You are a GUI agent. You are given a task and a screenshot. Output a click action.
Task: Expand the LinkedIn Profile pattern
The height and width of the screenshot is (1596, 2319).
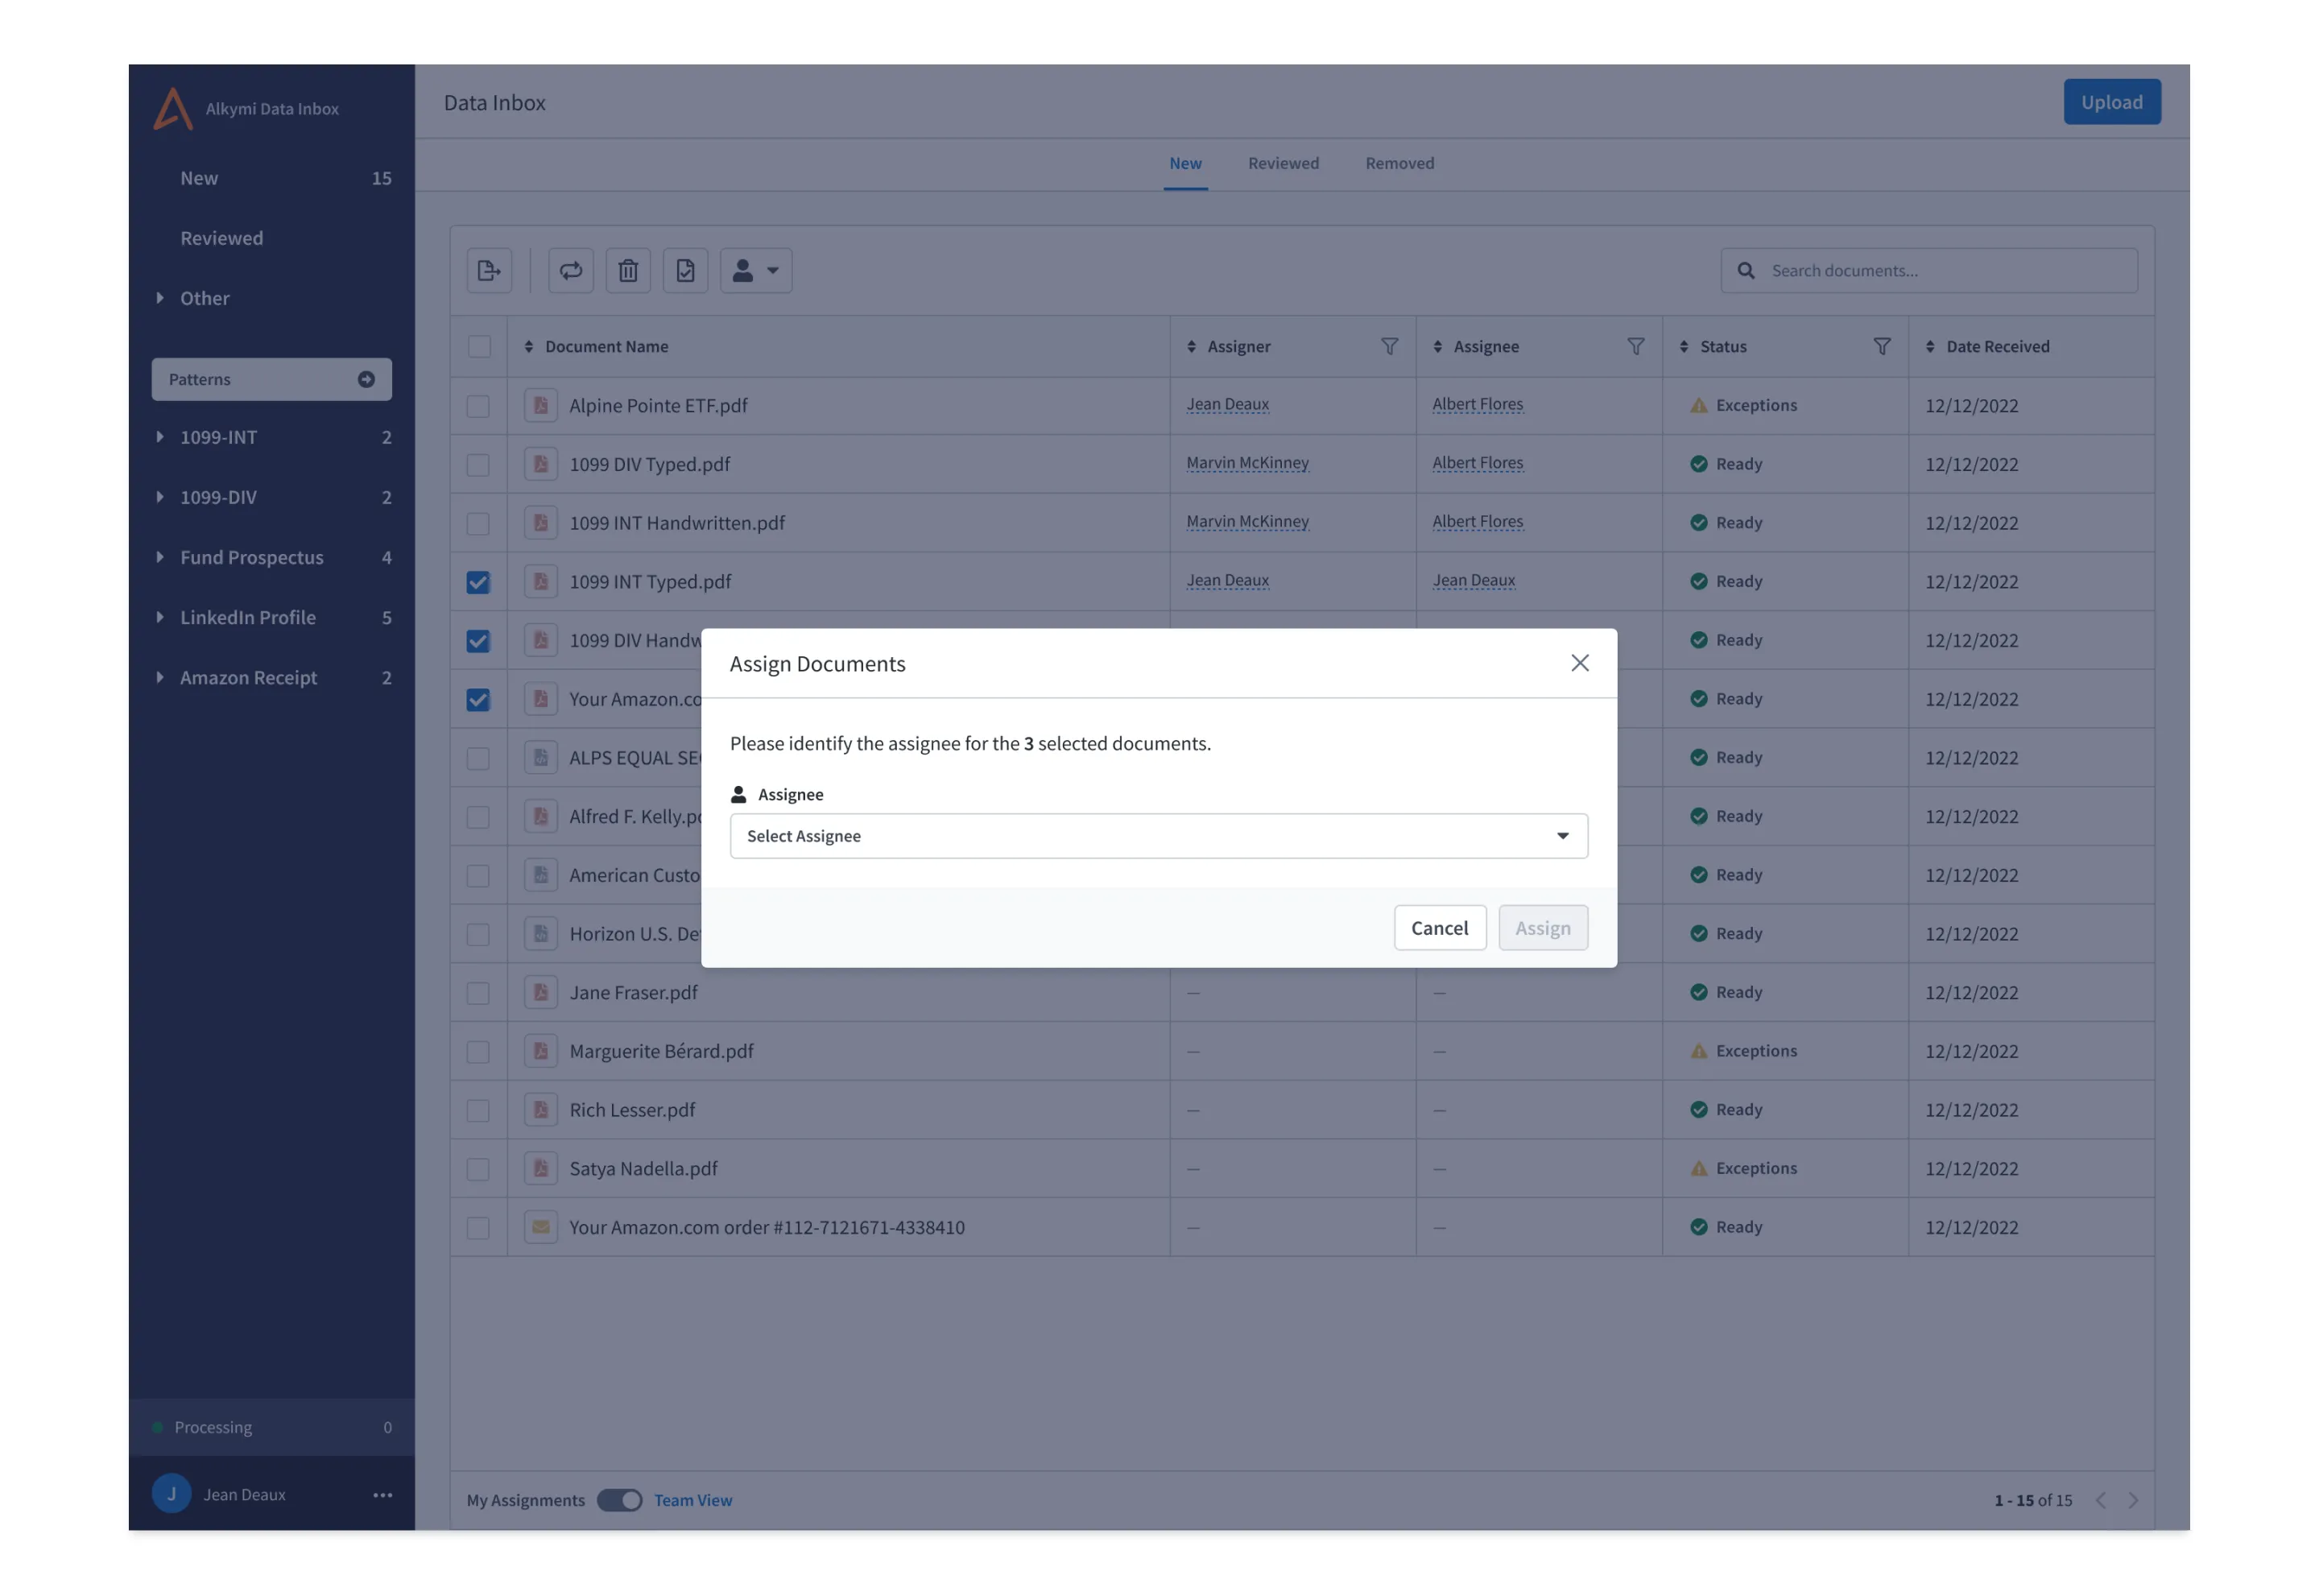tap(160, 617)
